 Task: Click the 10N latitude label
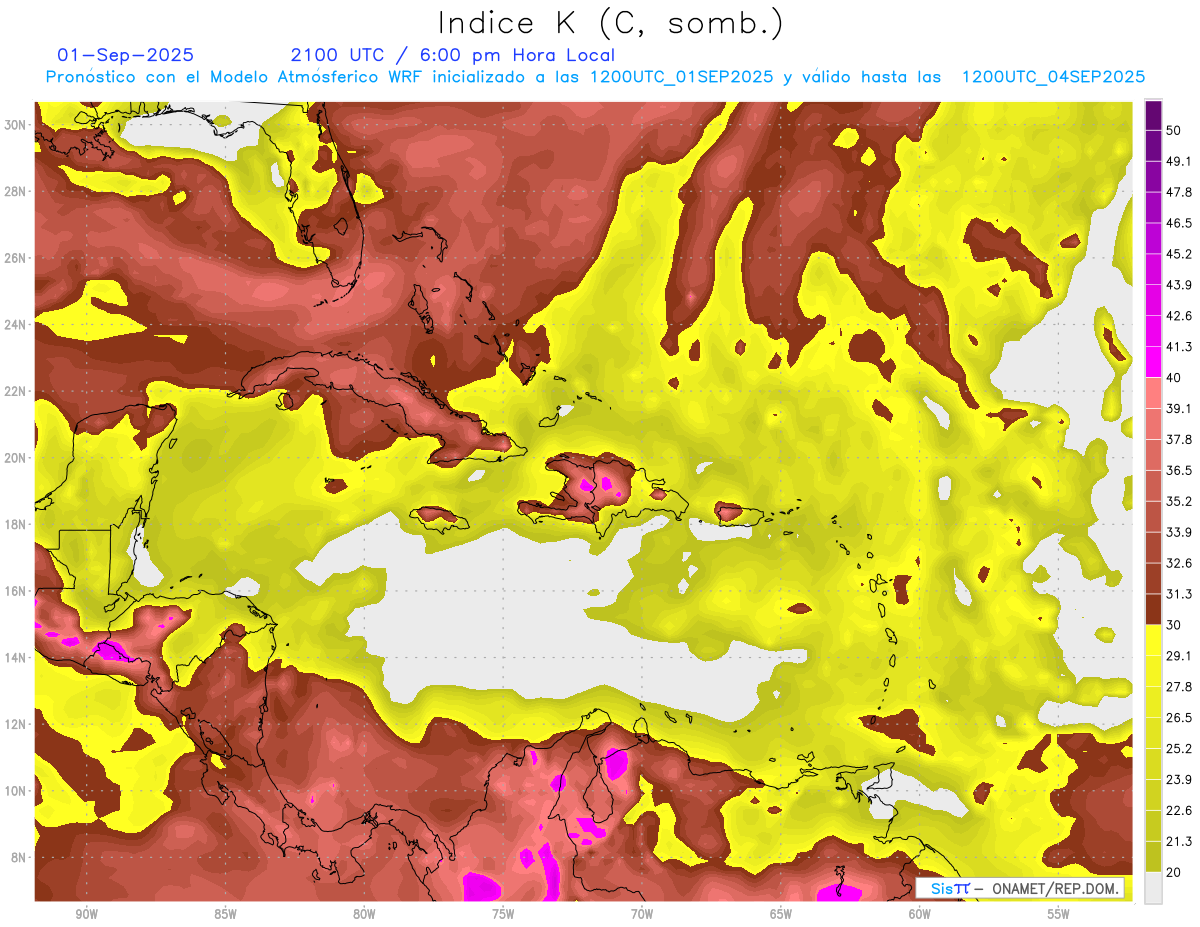click(x=17, y=791)
